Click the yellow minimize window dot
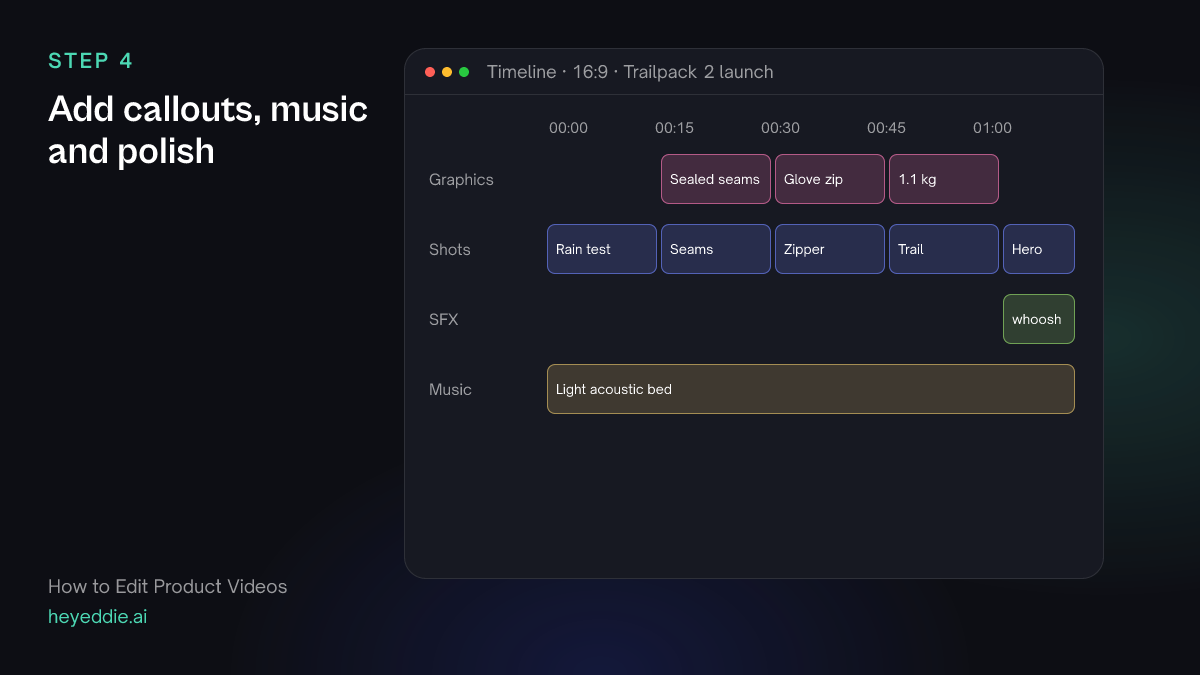 (447, 72)
